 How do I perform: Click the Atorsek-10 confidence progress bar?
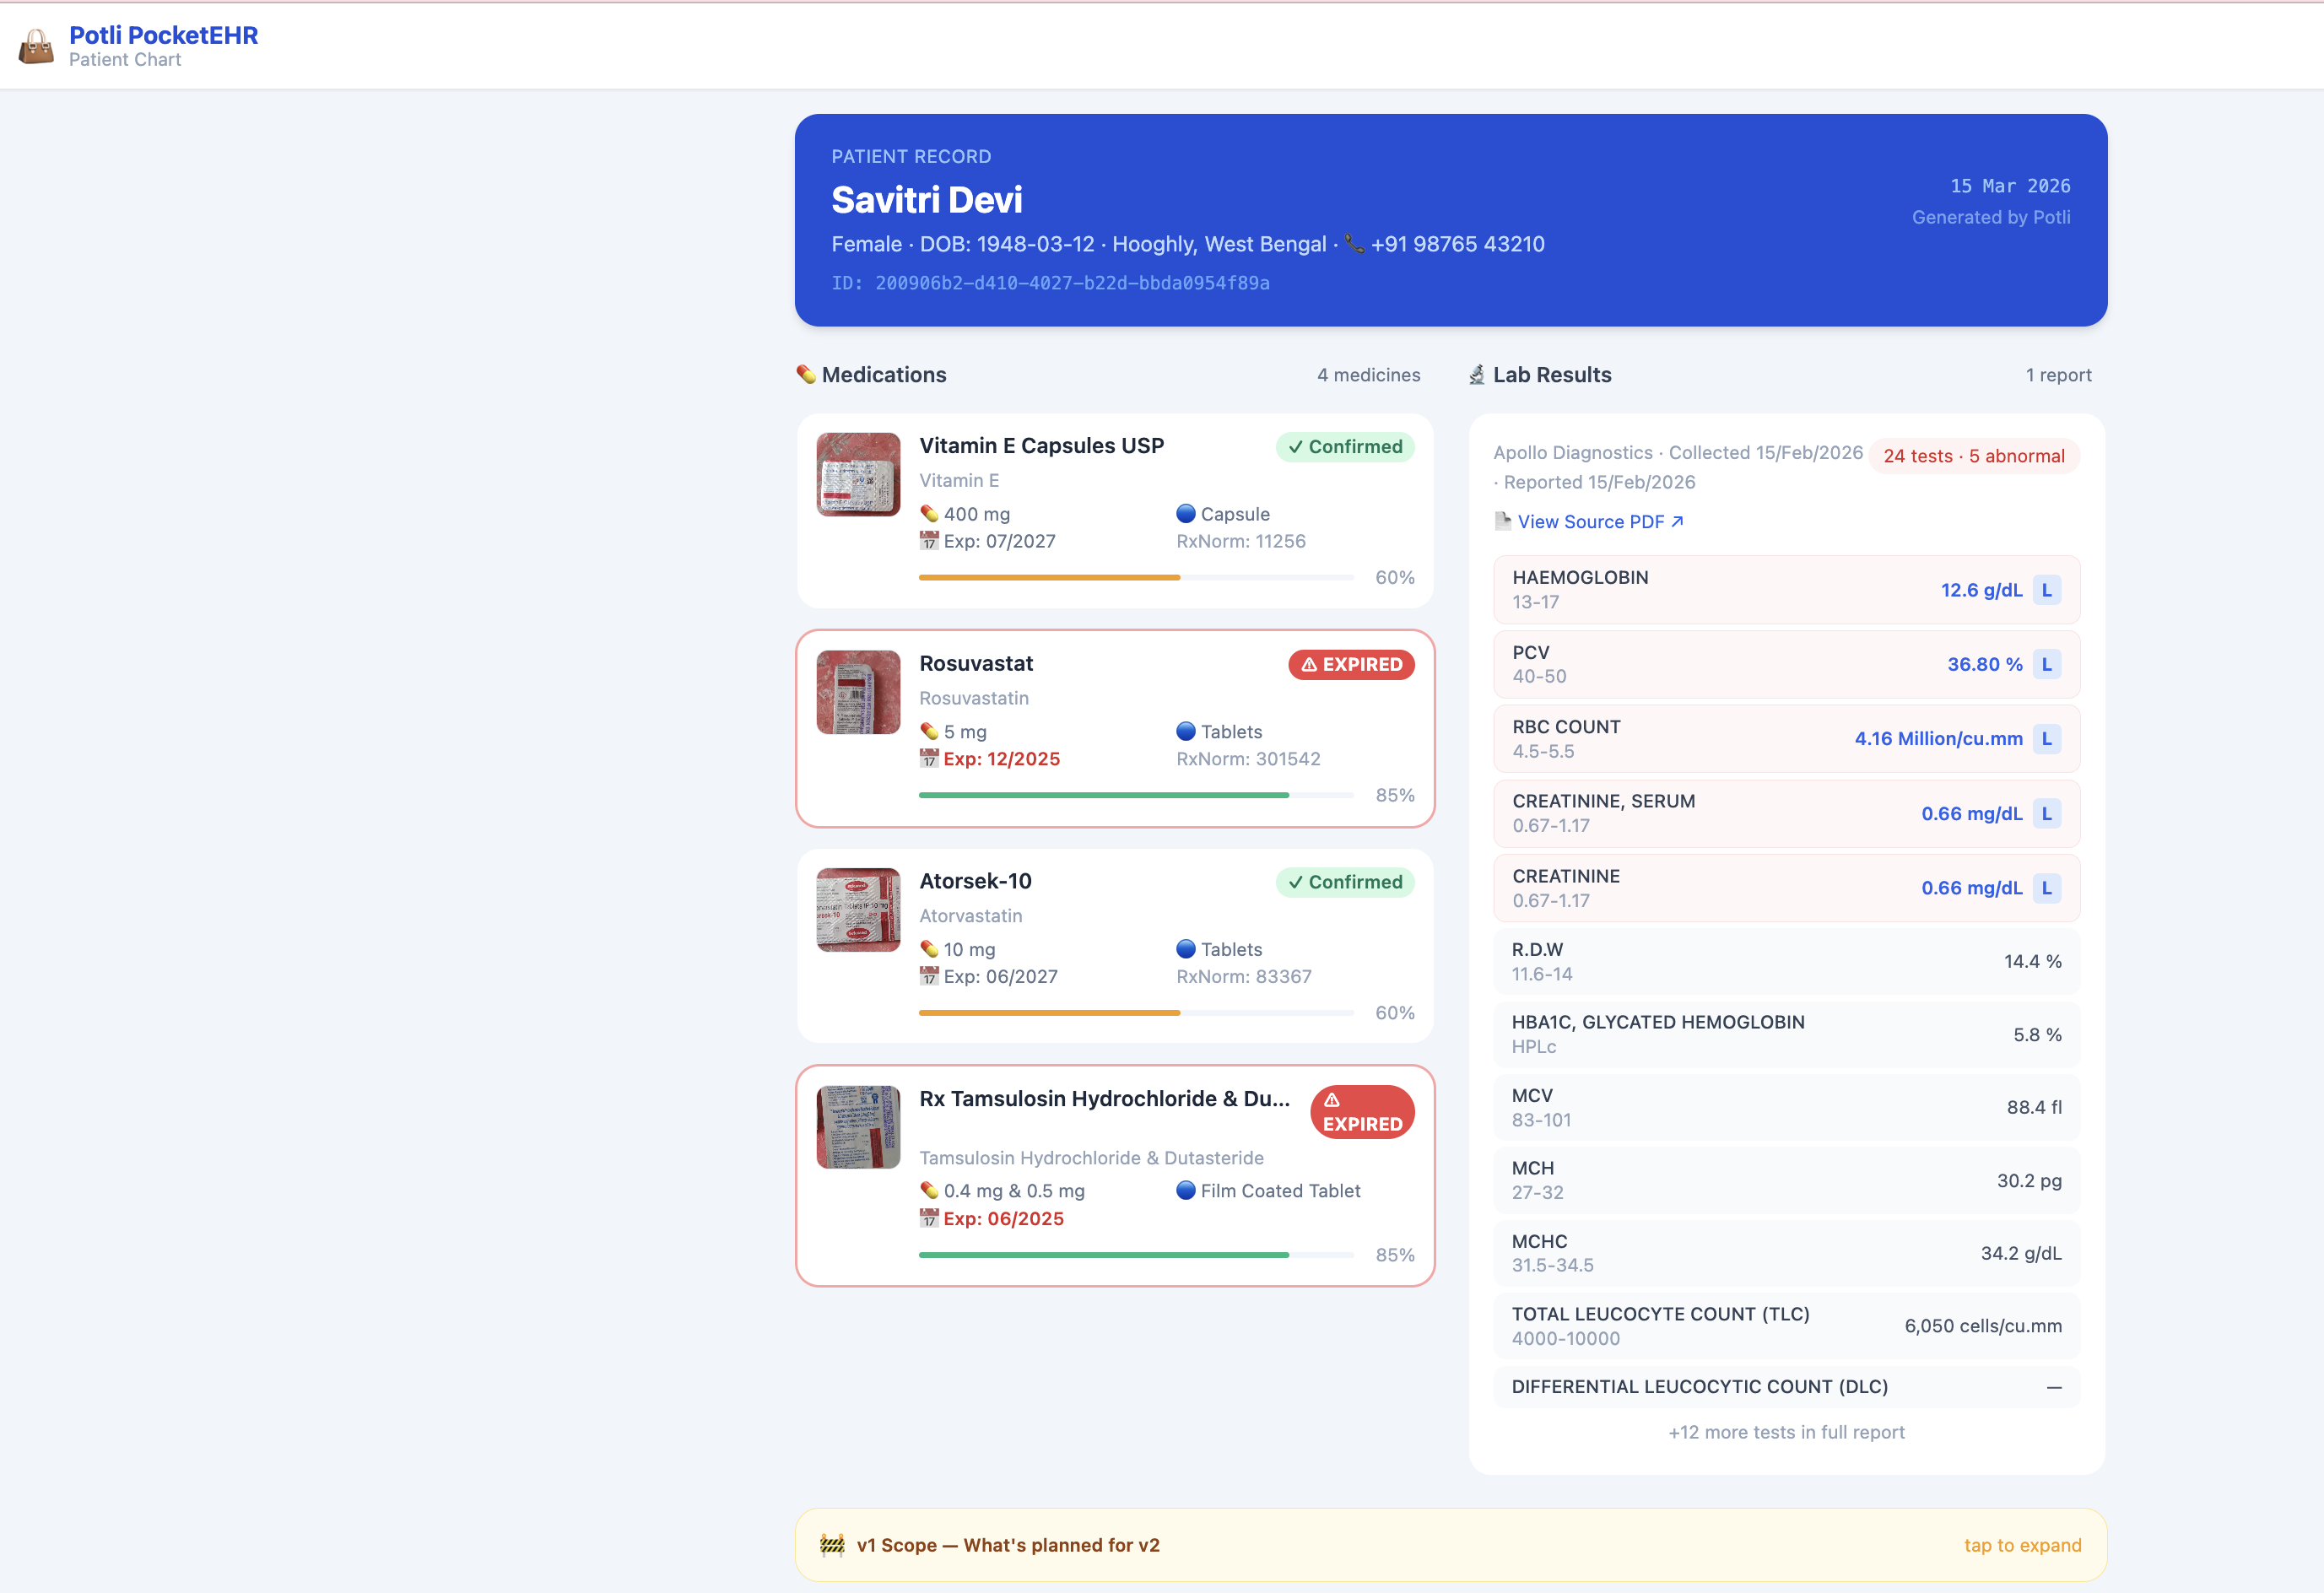pyautogui.click(x=1135, y=1012)
